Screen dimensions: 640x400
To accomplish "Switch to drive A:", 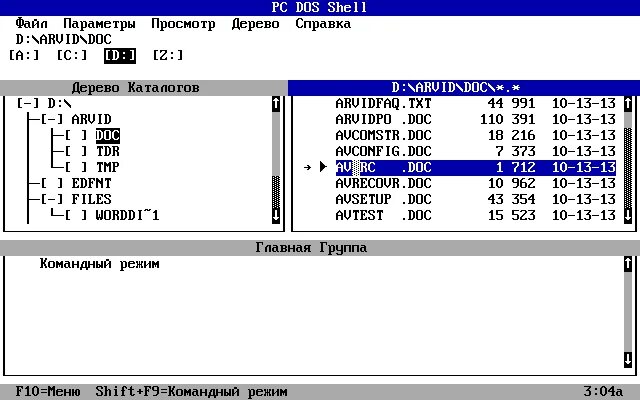I will pos(24,56).
